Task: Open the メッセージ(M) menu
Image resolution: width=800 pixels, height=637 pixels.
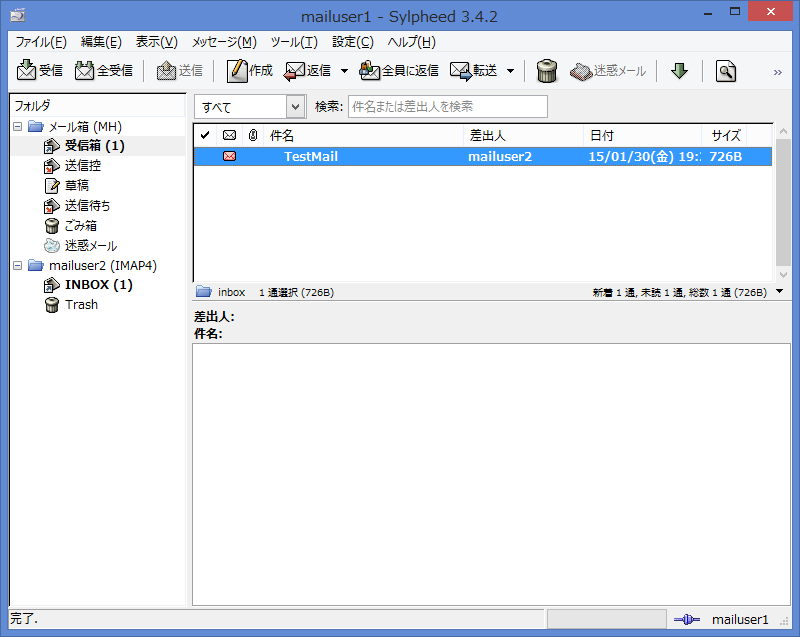Action: coord(224,42)
